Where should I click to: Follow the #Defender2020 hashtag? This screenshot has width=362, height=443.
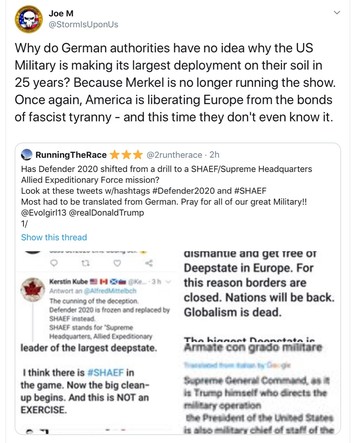[x=181, y=191]
